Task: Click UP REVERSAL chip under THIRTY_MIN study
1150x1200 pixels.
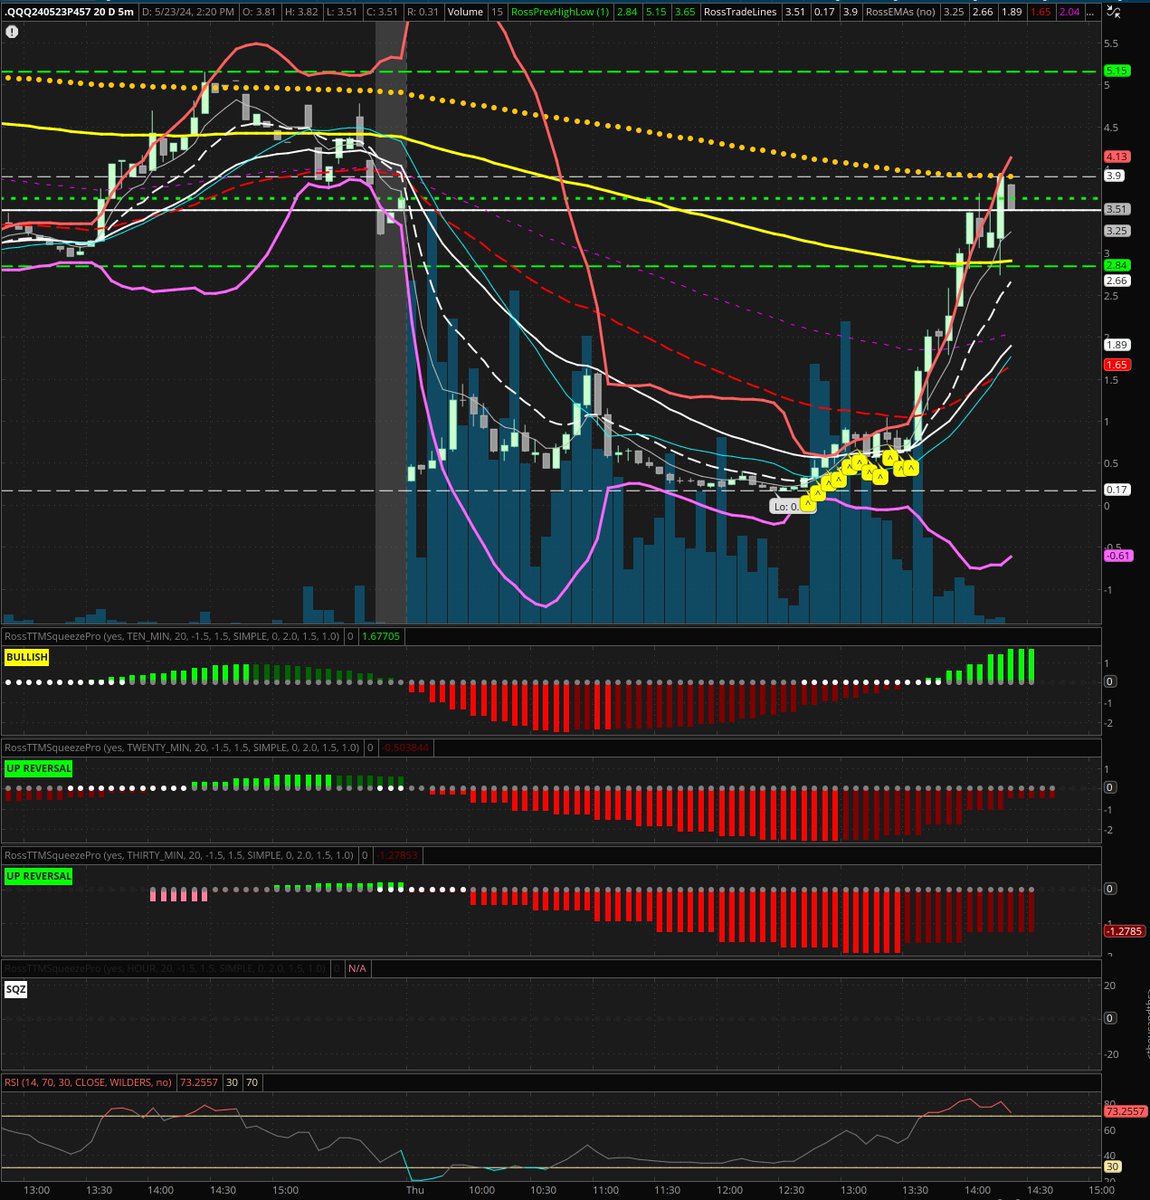Action: (x=38, y=876)
